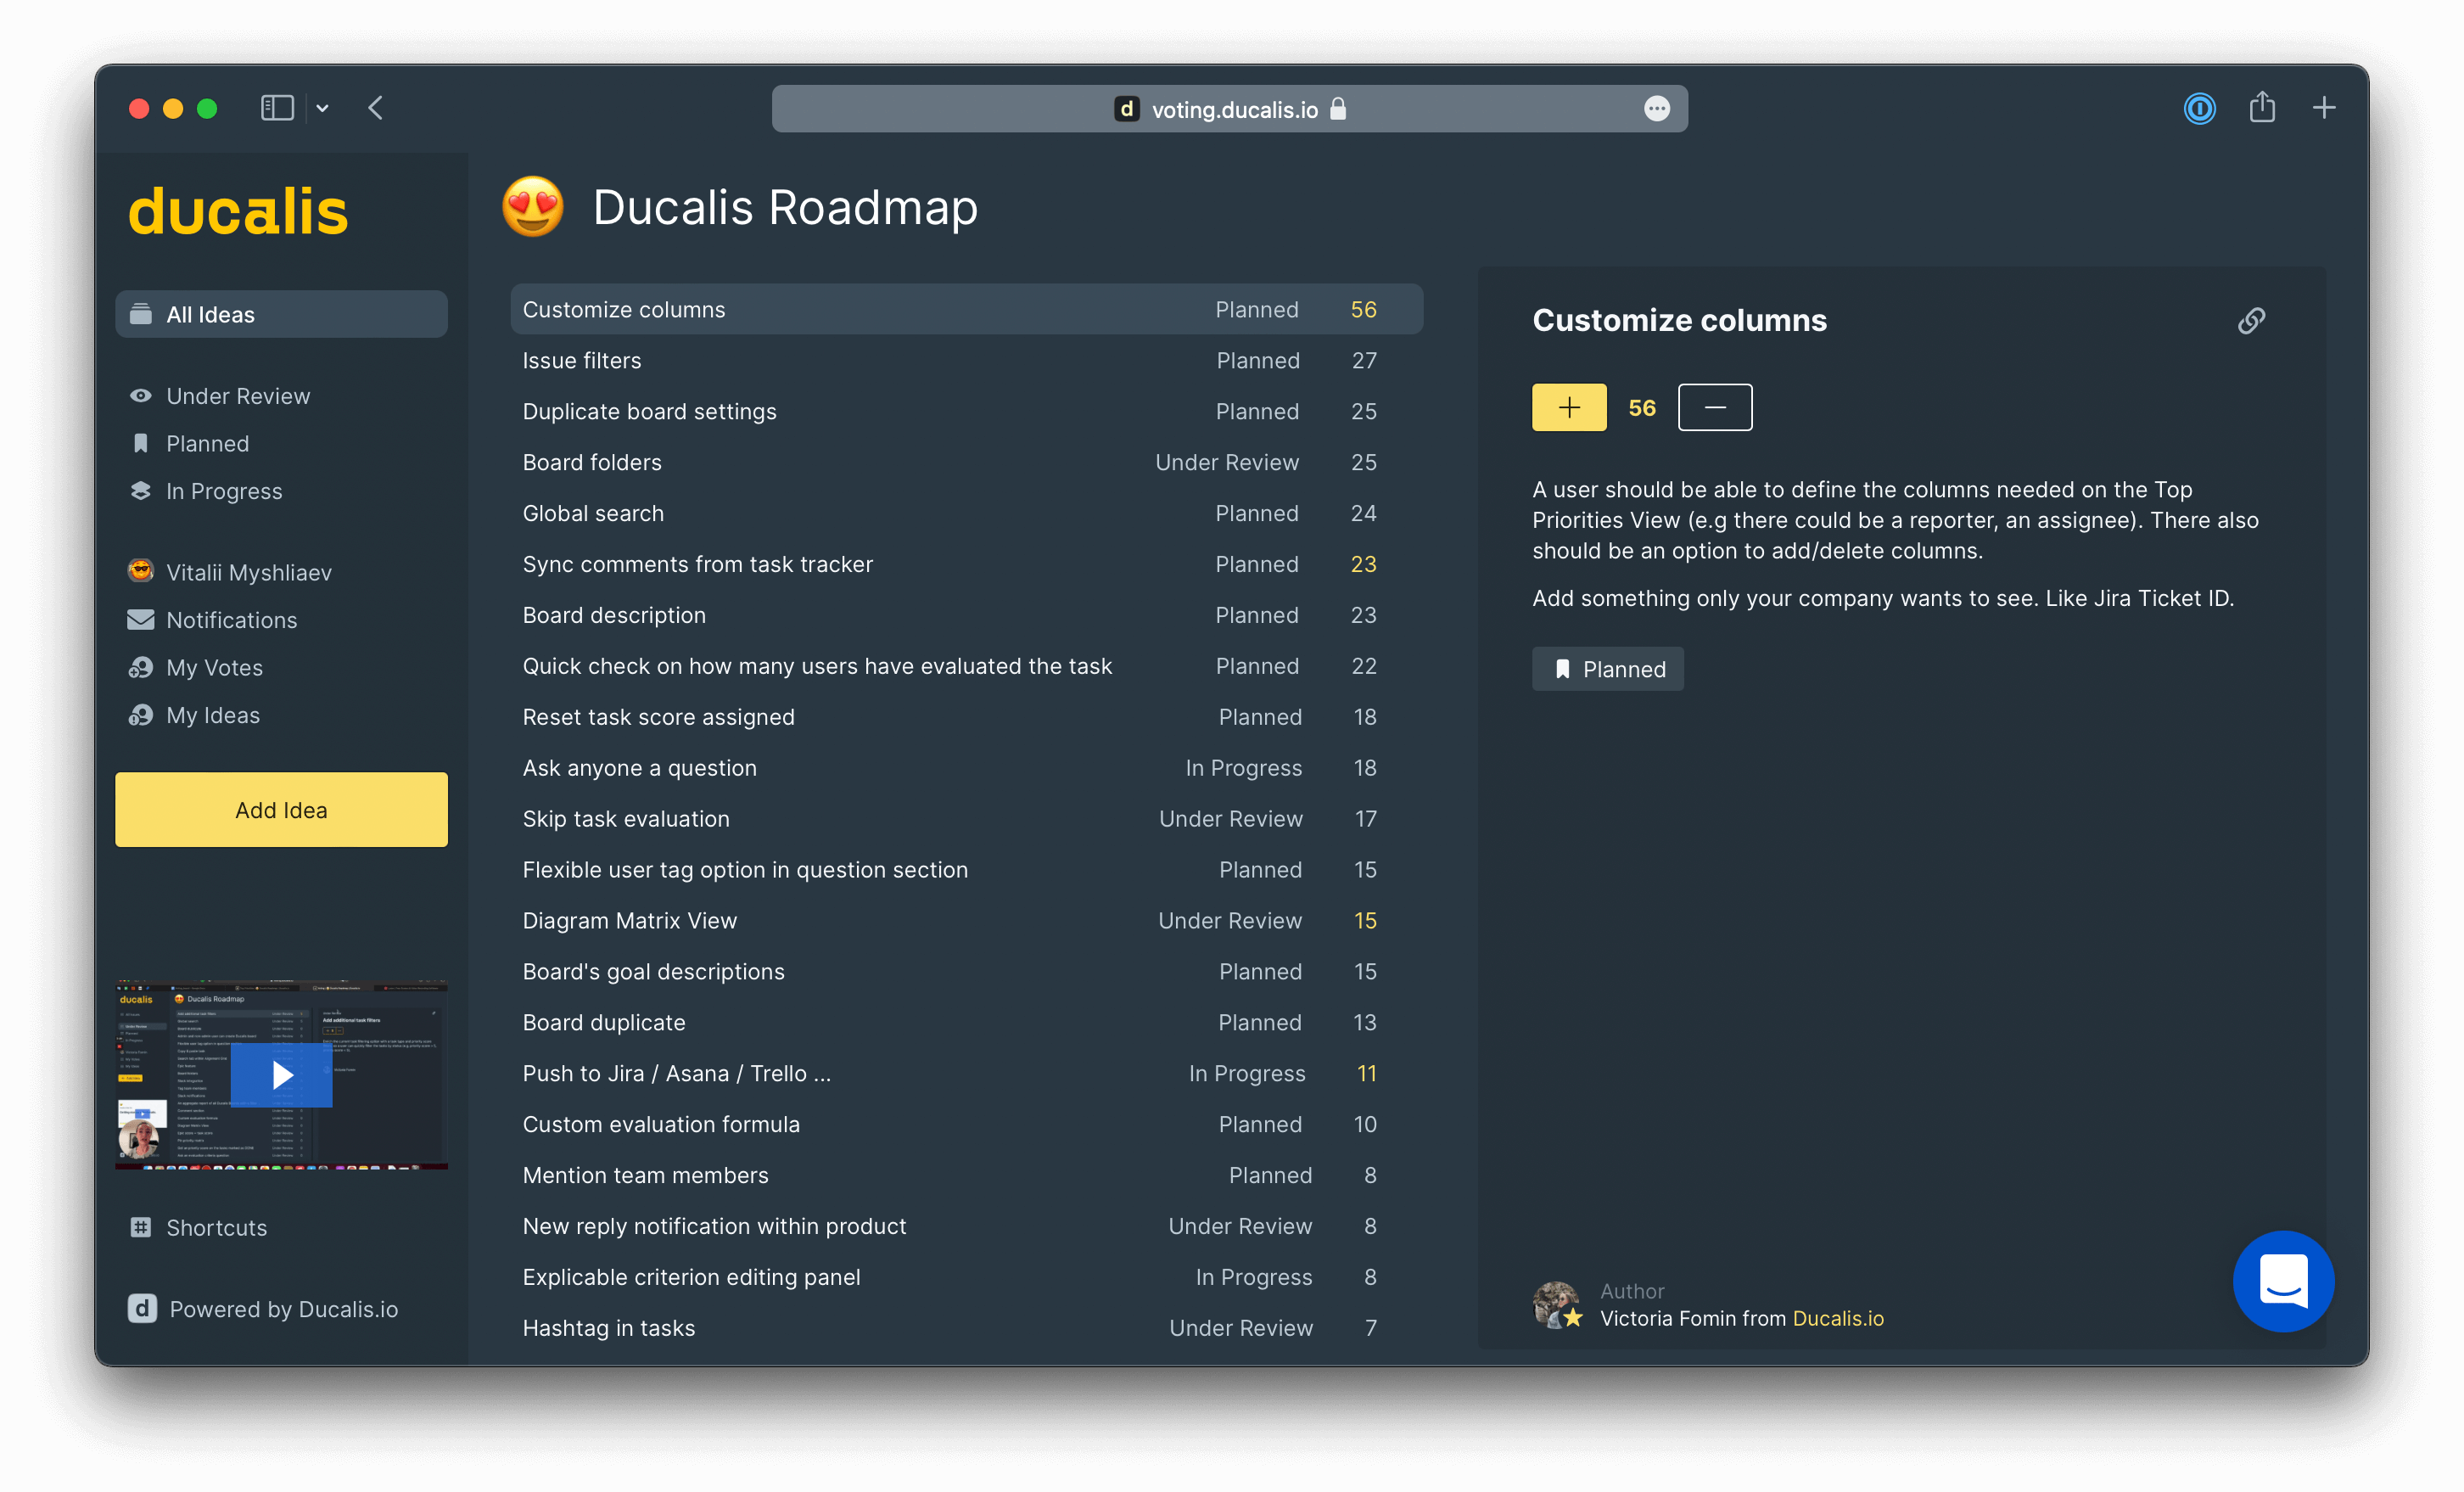Click the Ducalis d logo icon in footer
Viewport: 2464px width, 1492px height.
pyautogui.click(x=142, y=1309)
